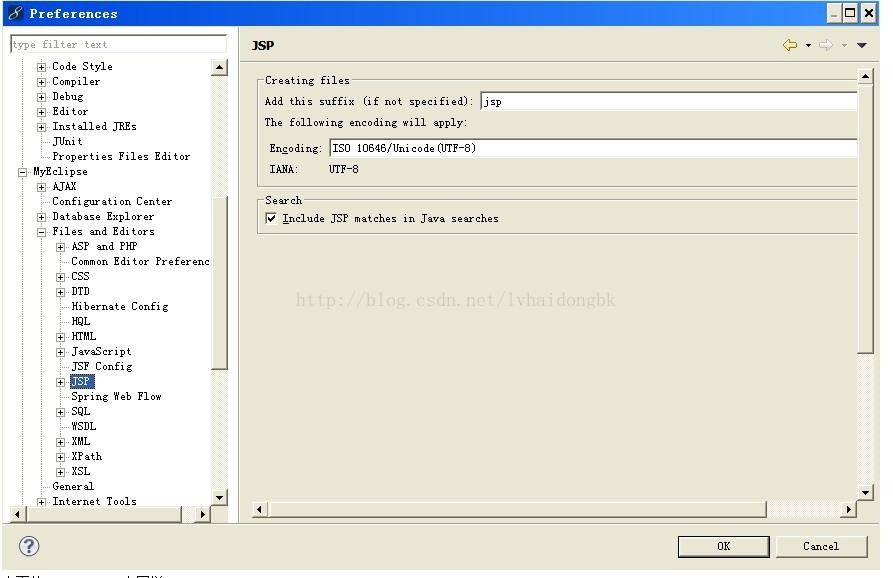893x578 pixels.
Task: Click tree scrollbar up arrow
Action: click(219, 67)
